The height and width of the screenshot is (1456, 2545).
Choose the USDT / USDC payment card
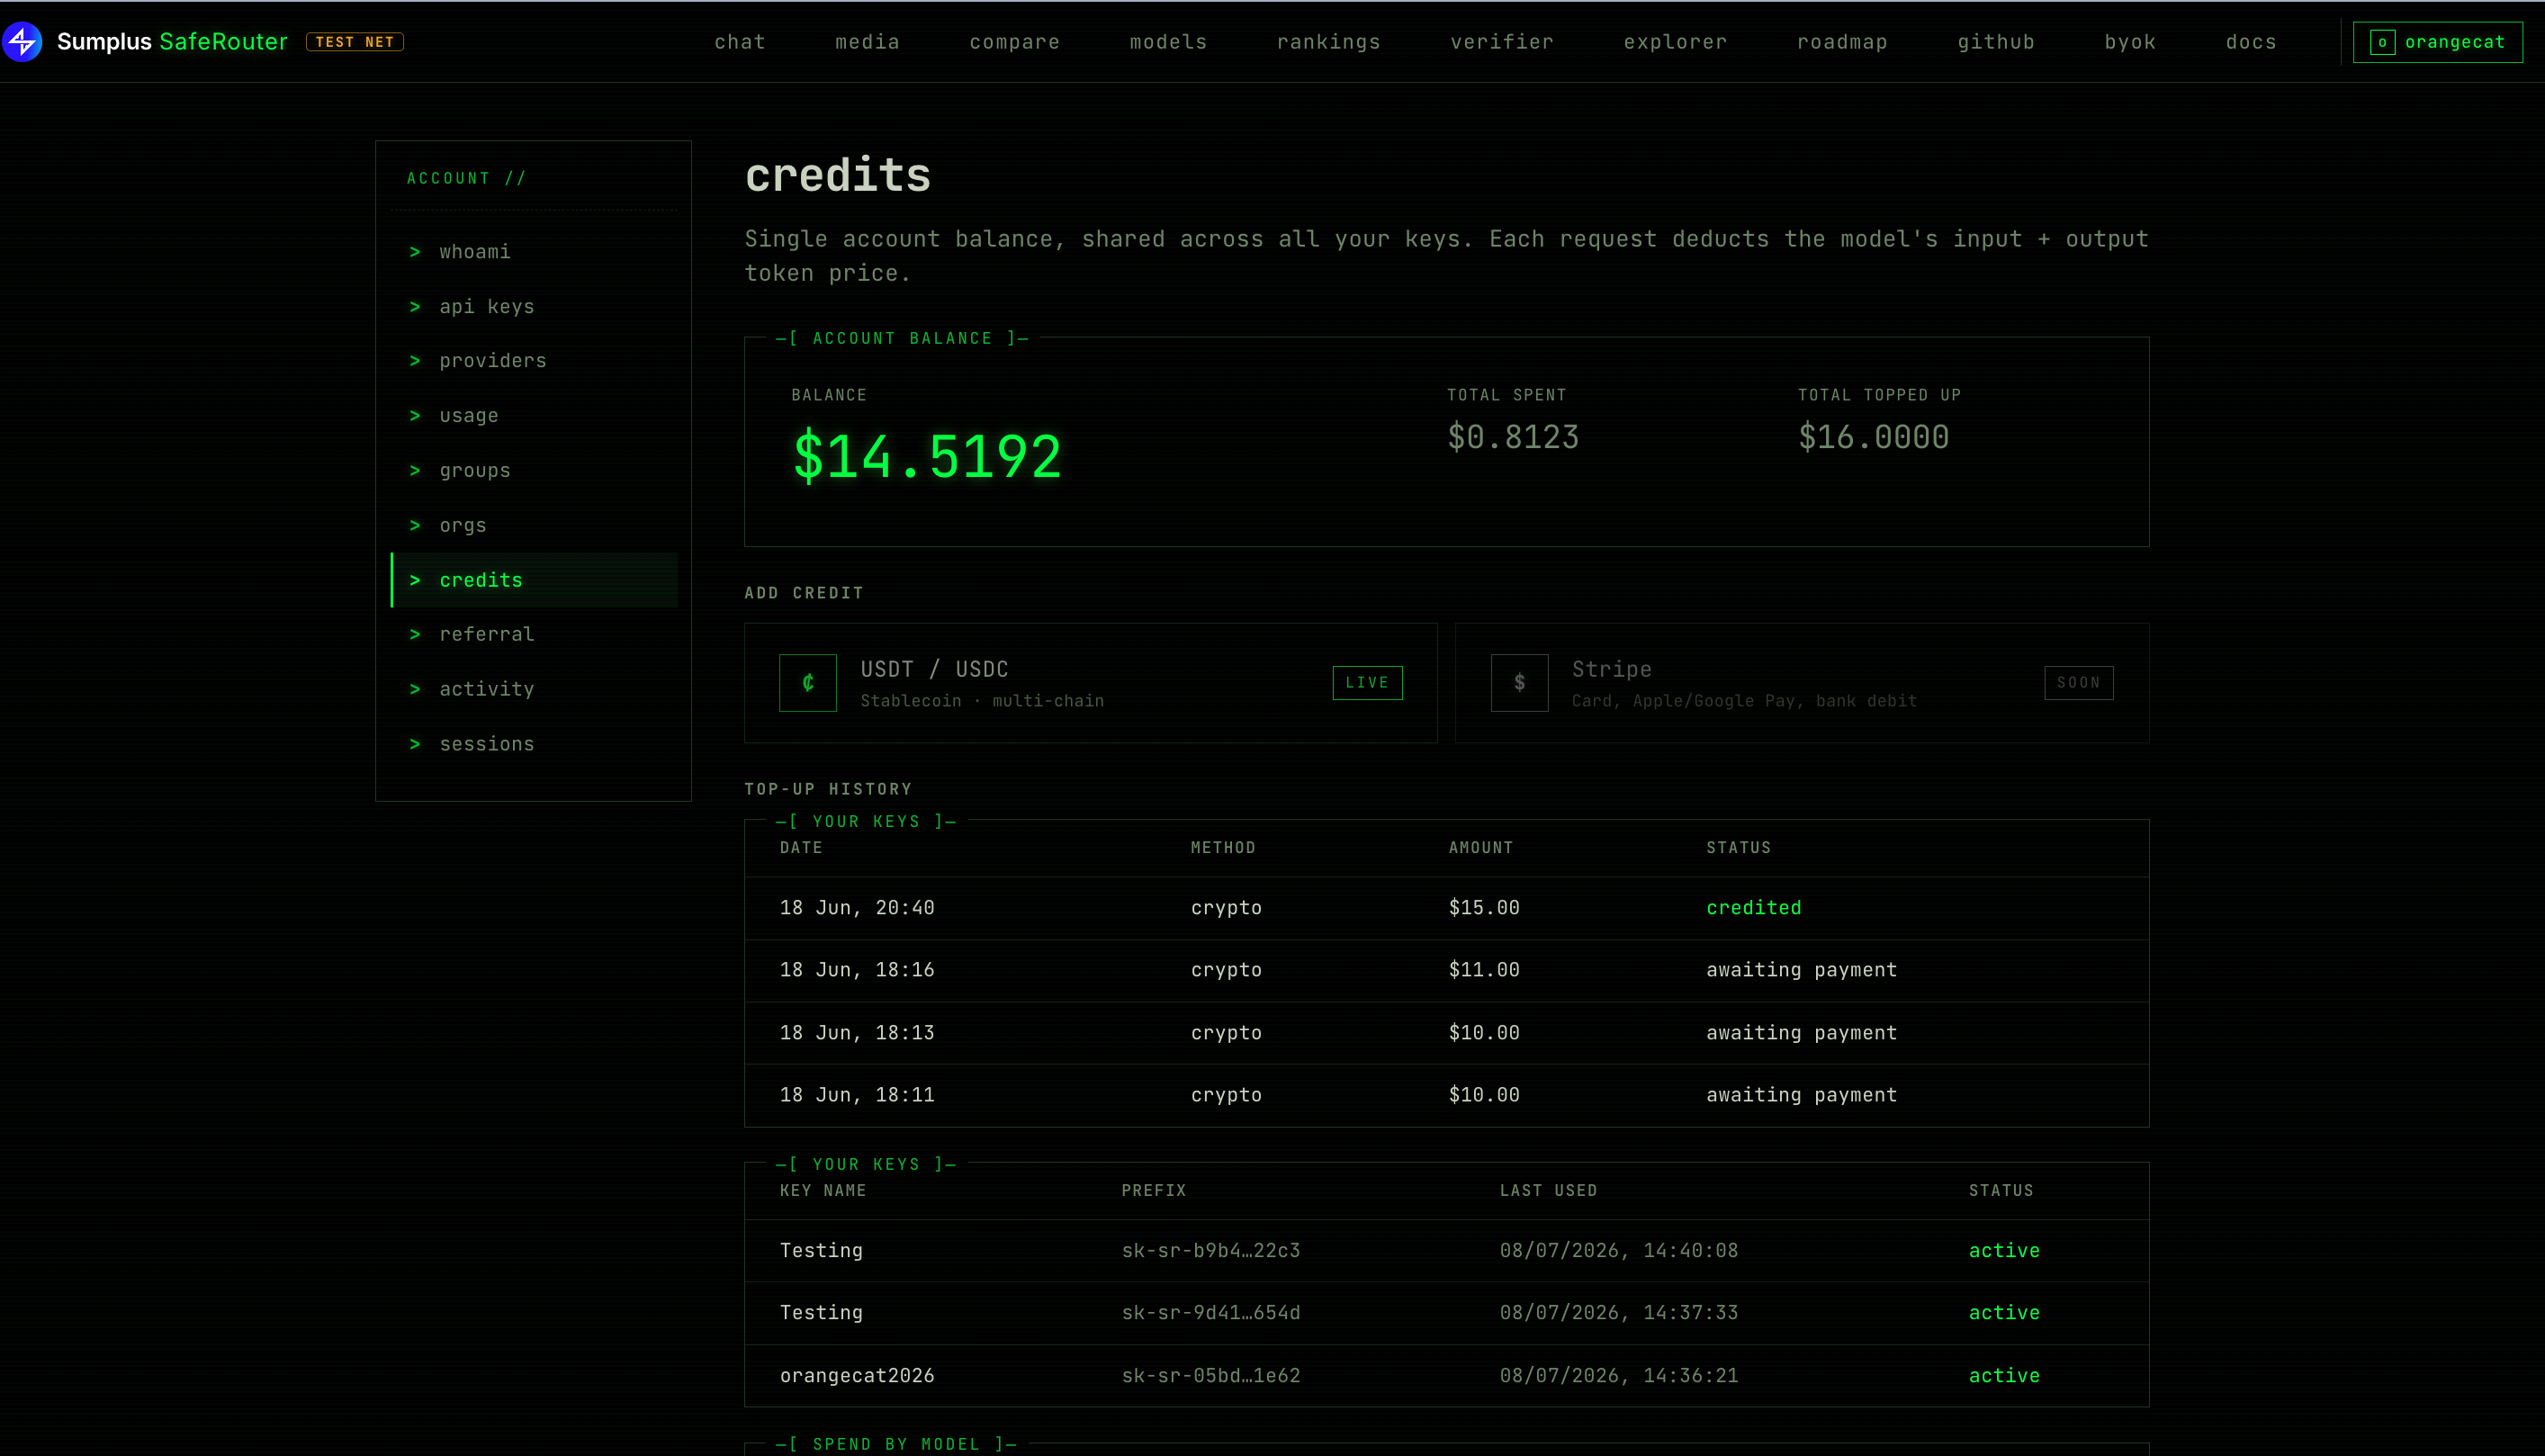1091,683
